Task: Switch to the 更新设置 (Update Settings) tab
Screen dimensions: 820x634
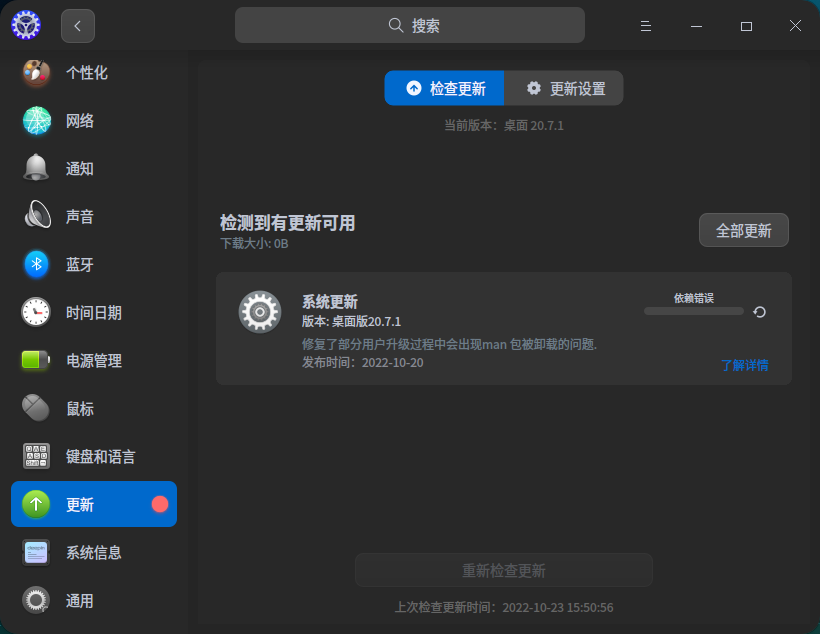Action: 564,88
